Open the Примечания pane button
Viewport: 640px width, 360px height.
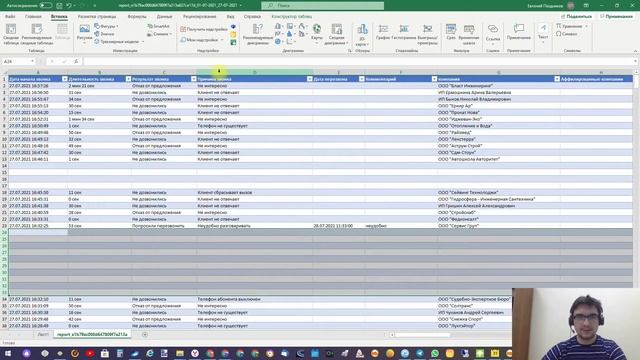click(x=616, y=16)
